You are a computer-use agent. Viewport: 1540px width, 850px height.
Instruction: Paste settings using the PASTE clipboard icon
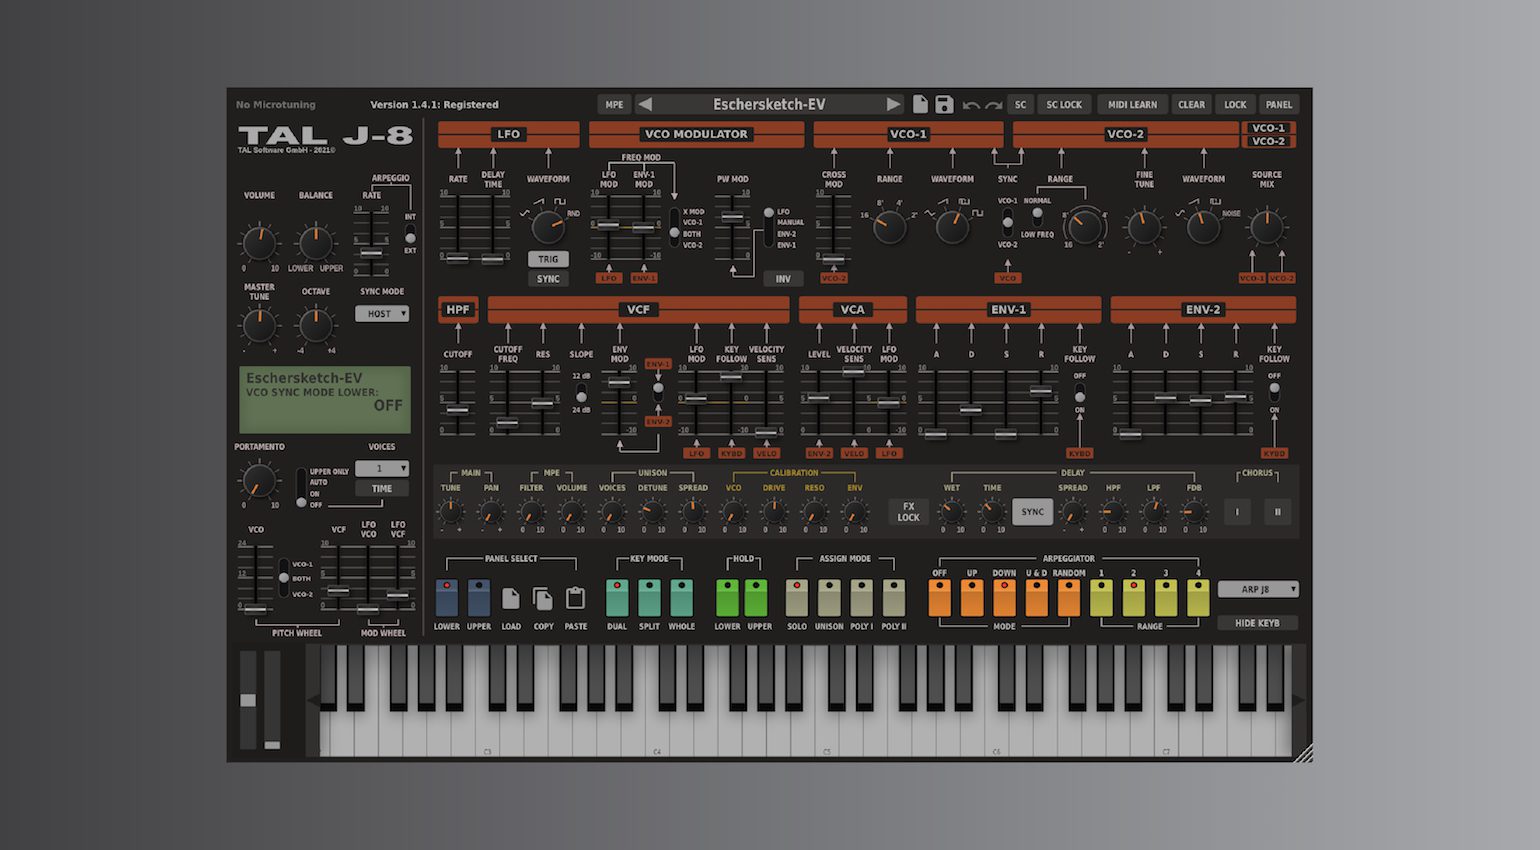pyautogui.click(x=576, y=596)
